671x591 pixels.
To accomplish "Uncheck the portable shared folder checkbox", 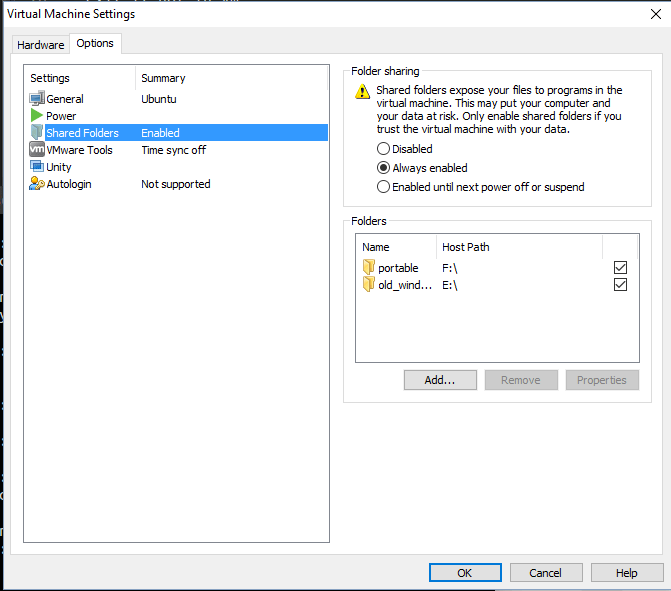I will coord(621,267).
